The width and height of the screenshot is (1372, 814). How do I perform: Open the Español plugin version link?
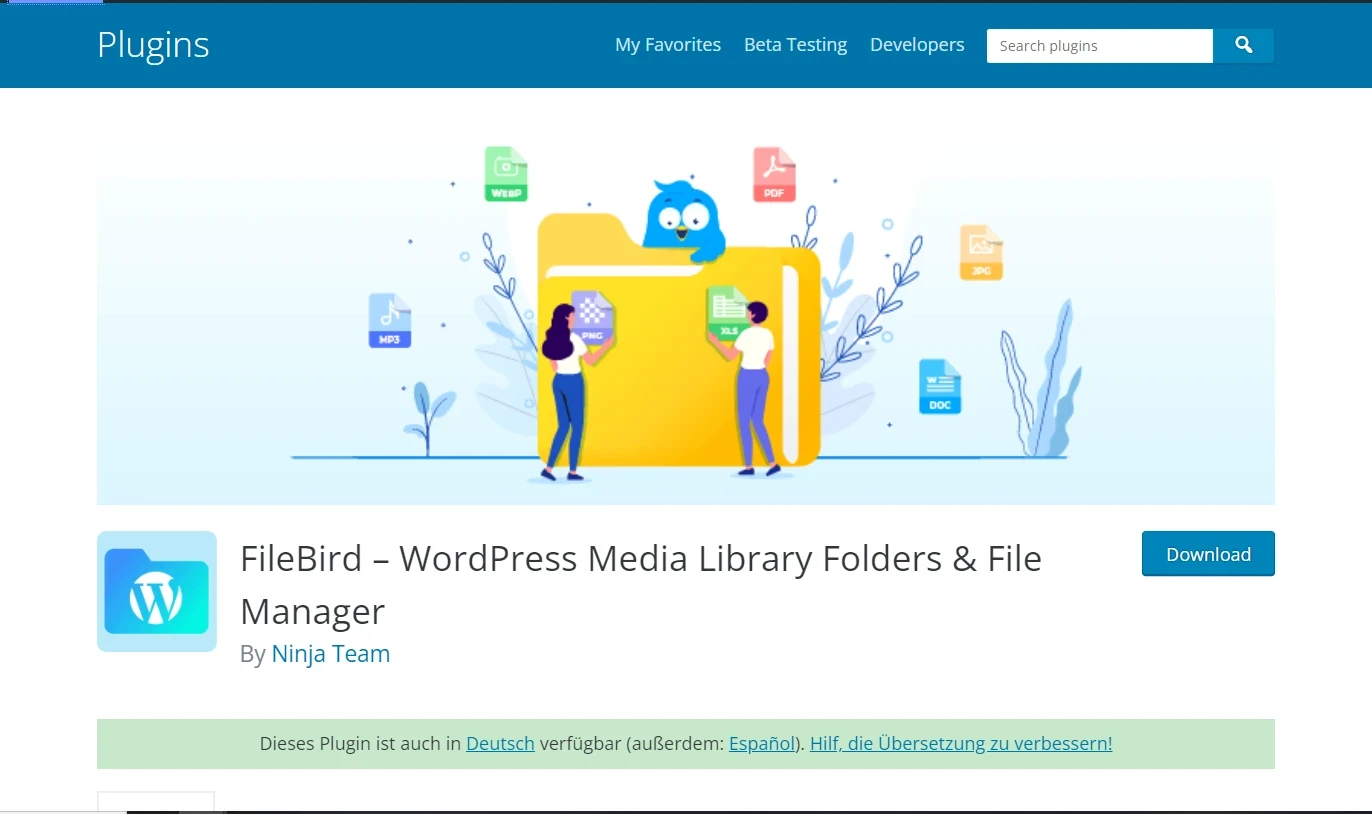coord(762,744)
